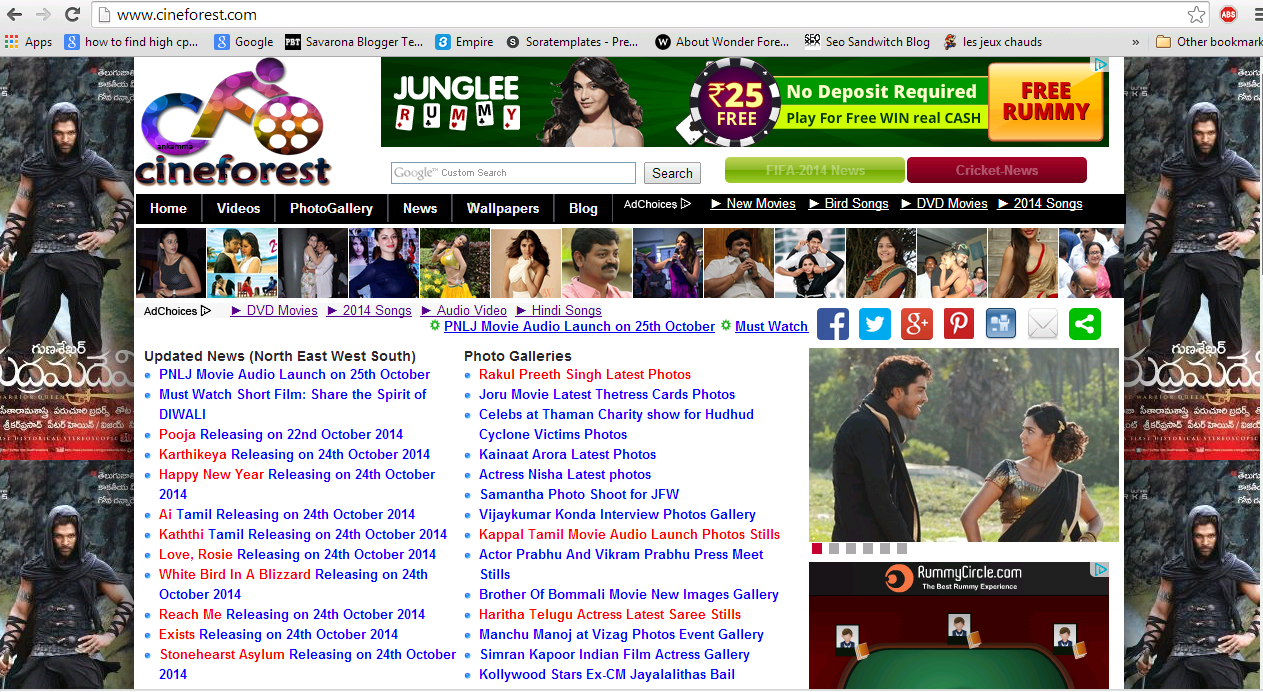The height and width of the screenshot is (692, 1263).
Task: Open About Wonder Fore... bookmark
Action: 724,42
